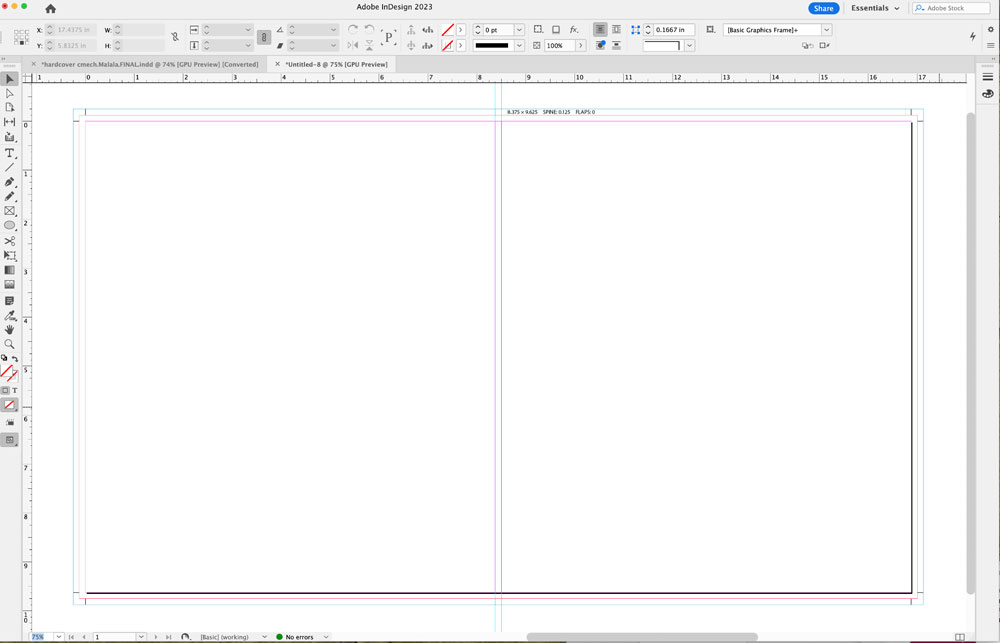Click the fill color swatch in the Control panel
This screenshot has width=1000, height=643.
[x=448, y=30]
